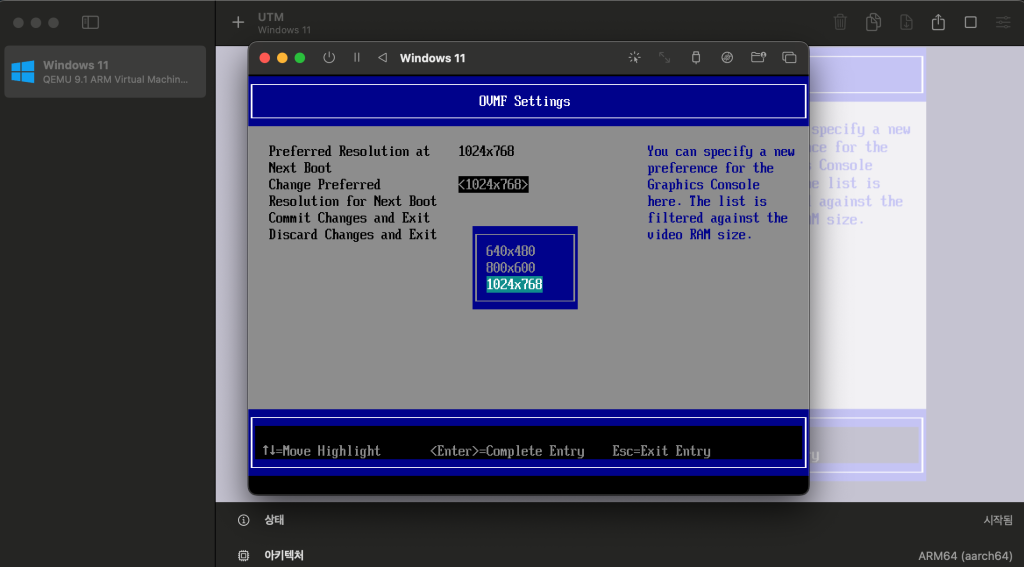Viewport: 1024px width, 567px height.
Task: Click Discard Changes and Exit
Action: tap(353, 235)
